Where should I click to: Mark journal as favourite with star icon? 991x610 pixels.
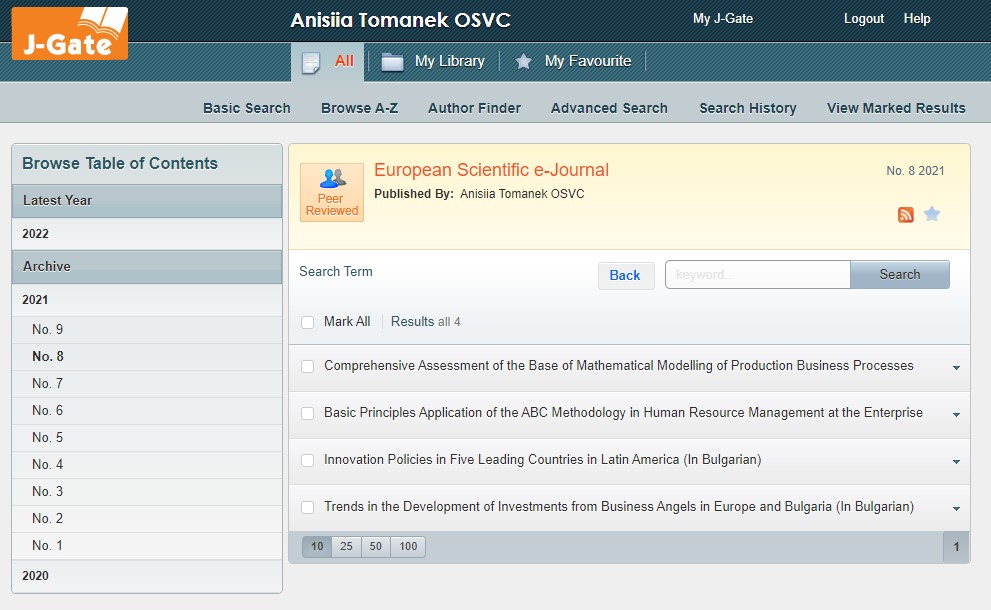[932, 214]
